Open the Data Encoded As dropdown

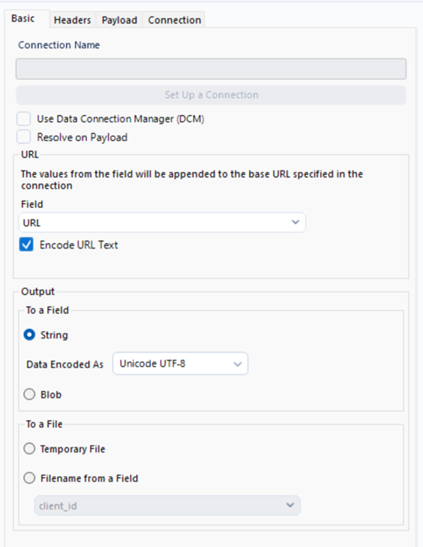click(180, 364)
